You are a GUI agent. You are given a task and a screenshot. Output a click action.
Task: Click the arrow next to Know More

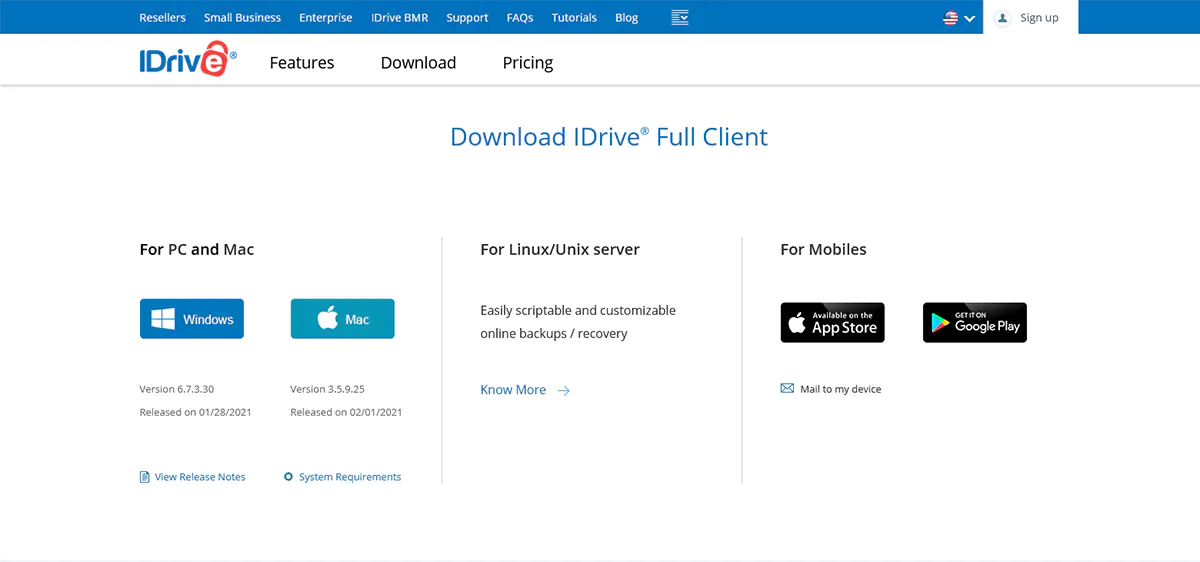click(x=564, y=390)
